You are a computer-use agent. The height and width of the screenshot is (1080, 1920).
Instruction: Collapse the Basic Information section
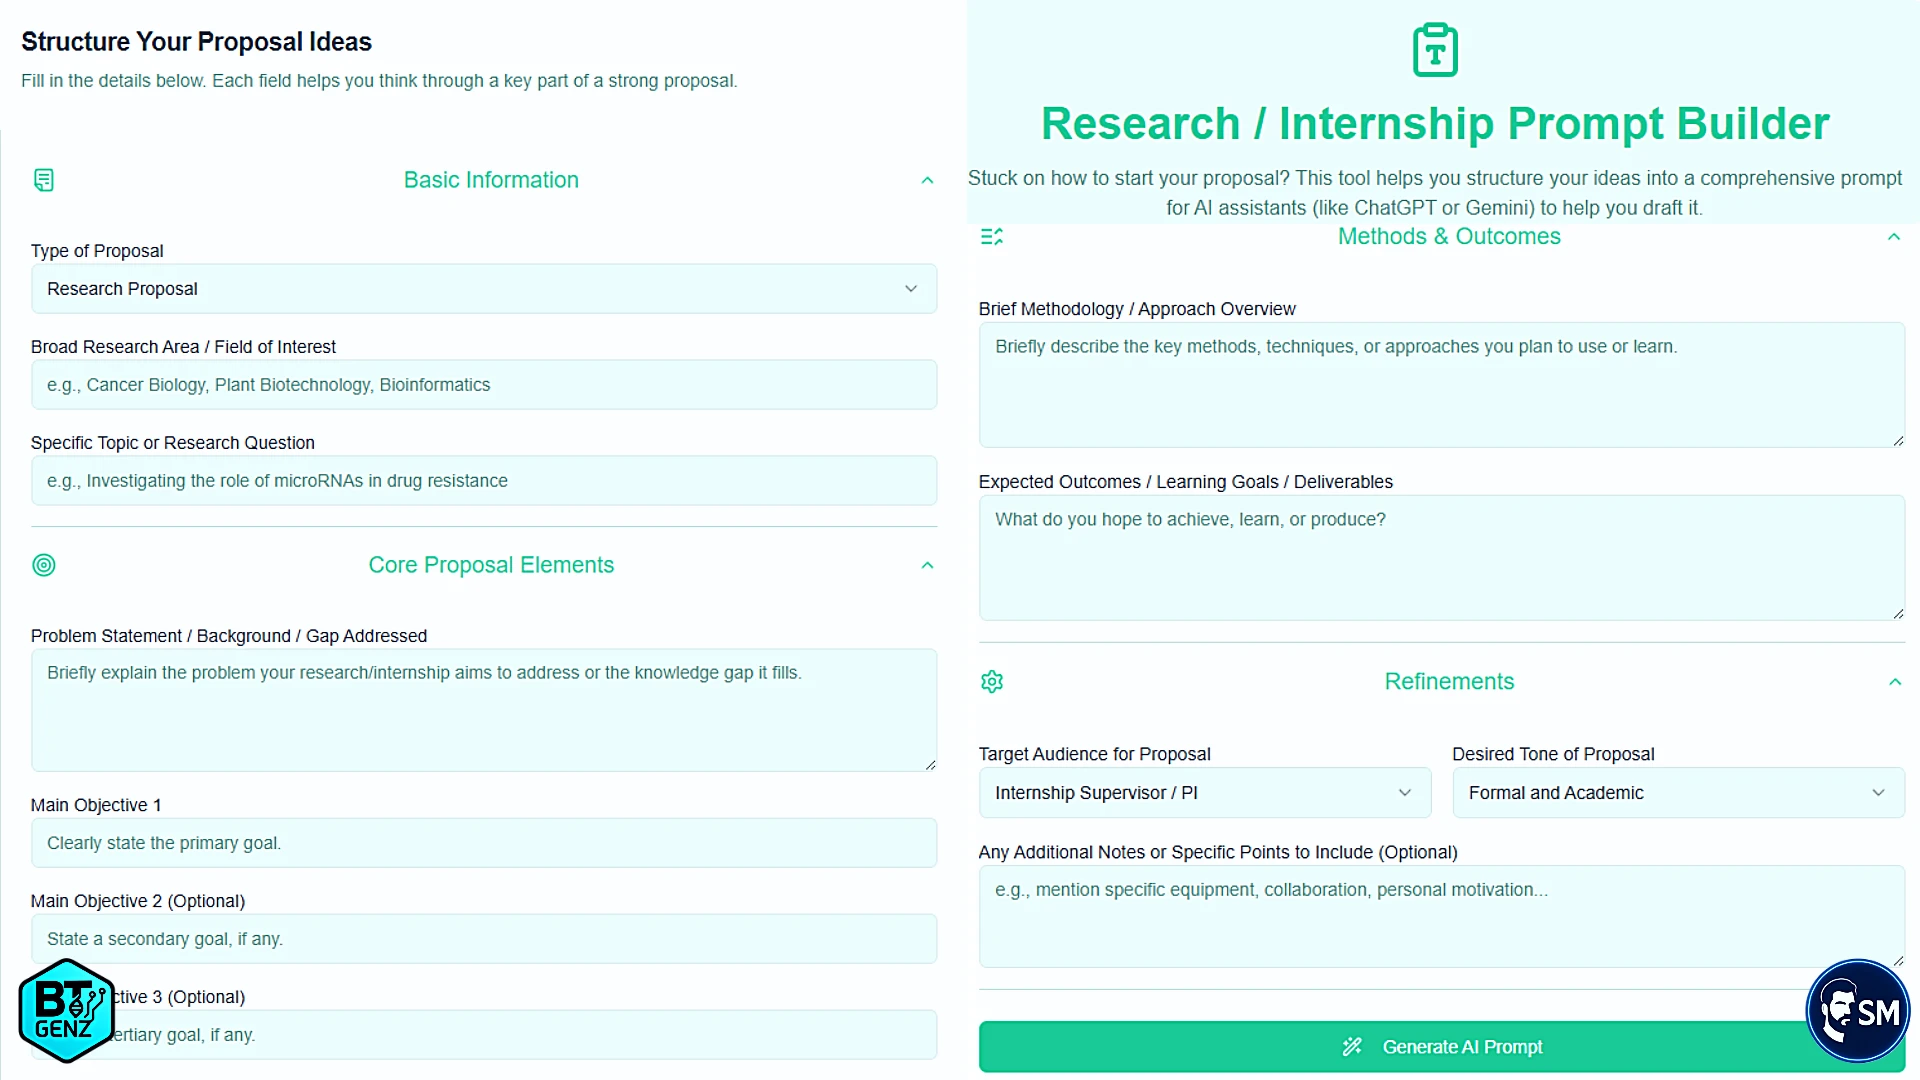pyautogui.click(x=927, y=181)
